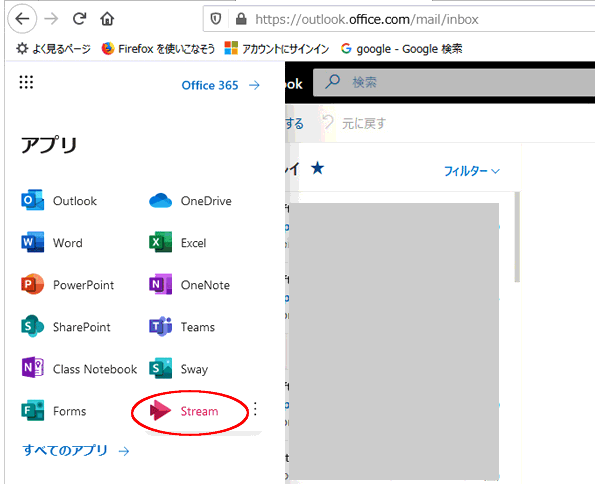Viewport: 595px width, 484px height.
Task: Launch the Stream app
Action: (184, 411)
